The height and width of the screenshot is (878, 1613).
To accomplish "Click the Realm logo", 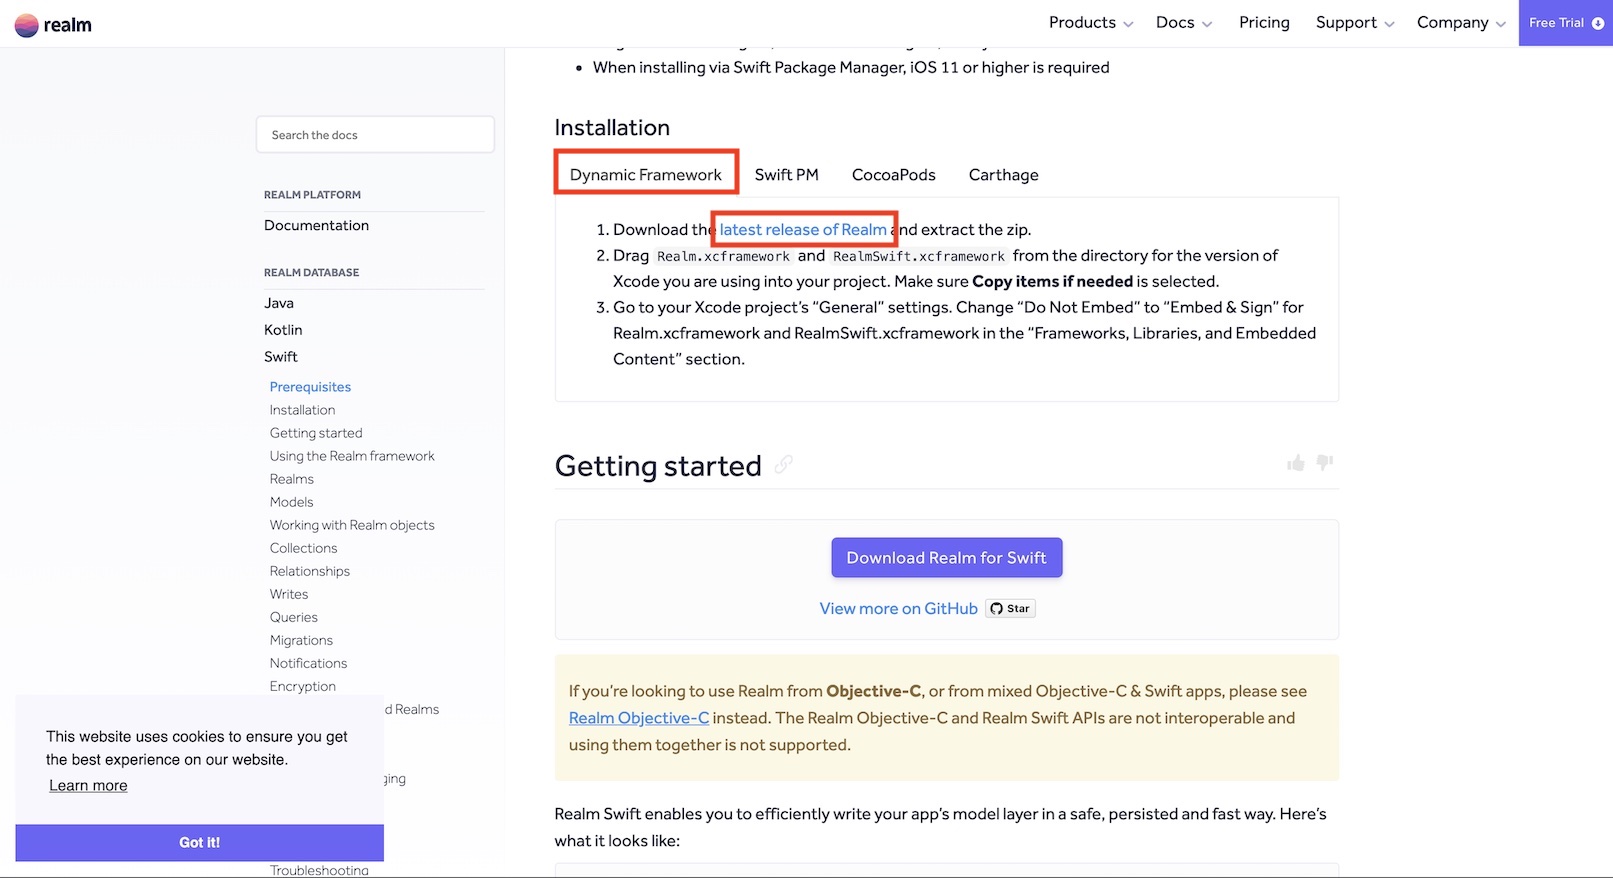I will pyautogui.click(x=53, y=24).
